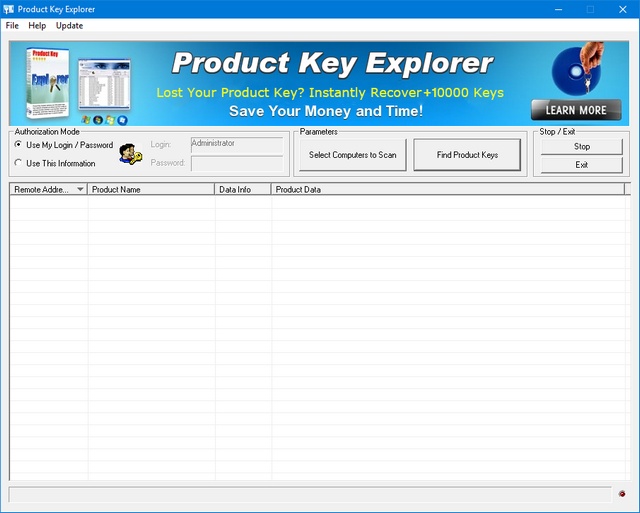The height and width of the screenshot is (513, 640).
Task: Click the Data Info column header
Action: (243, 189)
